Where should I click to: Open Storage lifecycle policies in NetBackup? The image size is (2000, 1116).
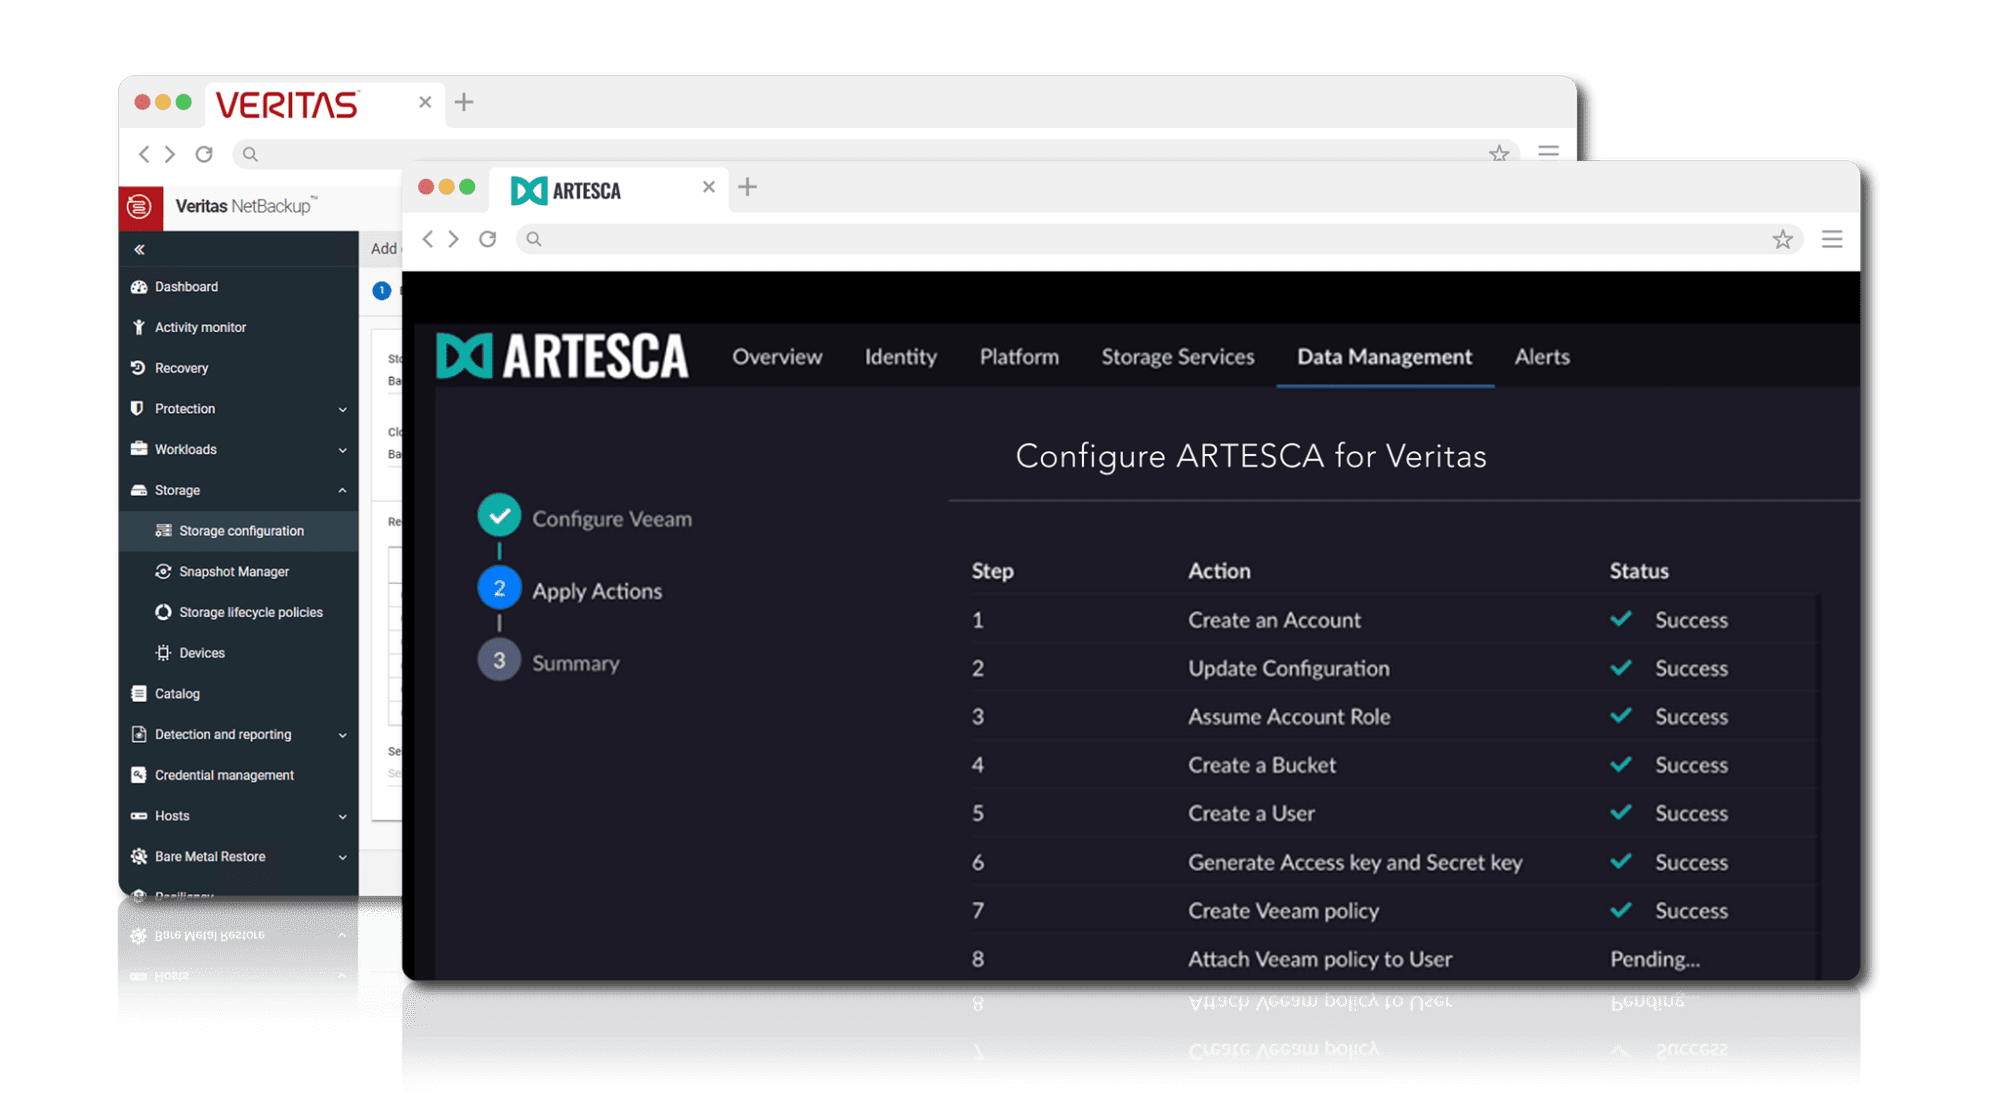pyautogui.click(x=238, y=612)
